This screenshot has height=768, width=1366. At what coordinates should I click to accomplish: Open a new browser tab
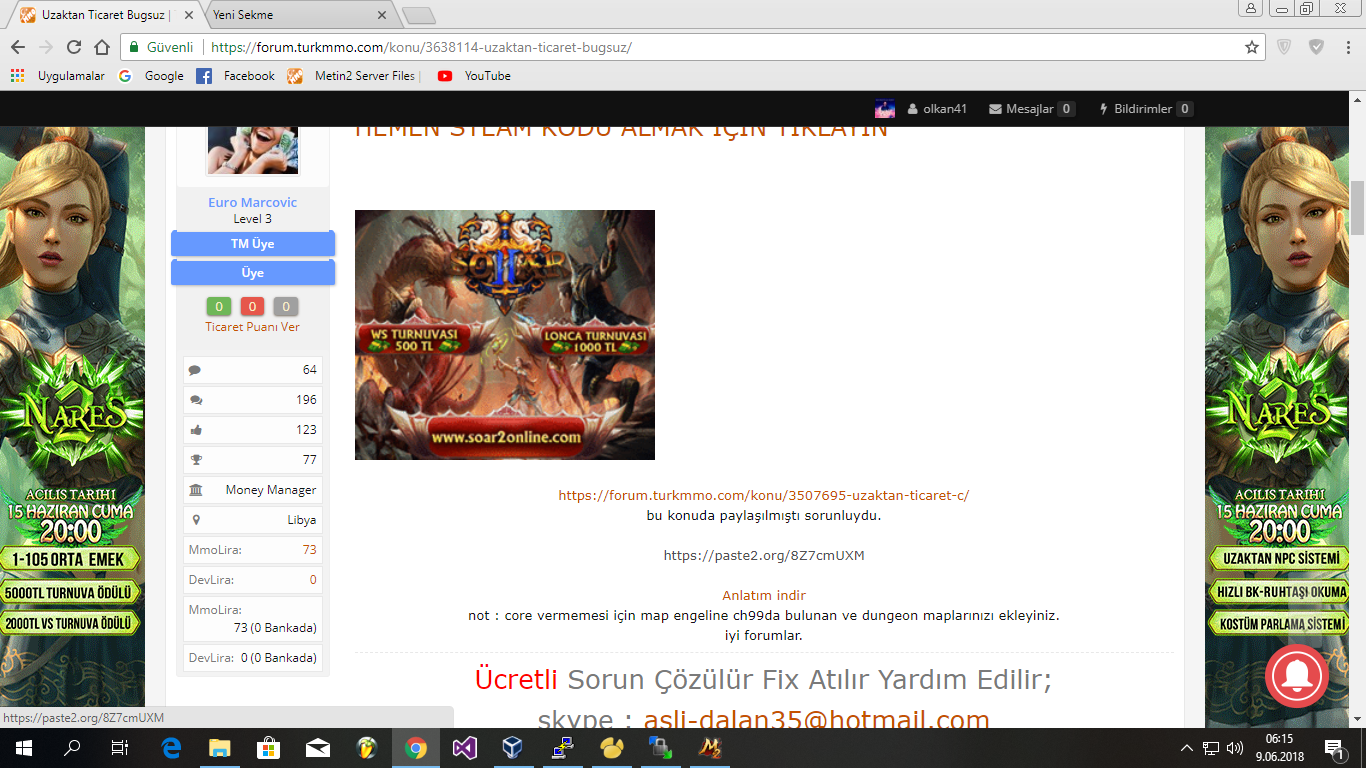(x=418, y=15)
